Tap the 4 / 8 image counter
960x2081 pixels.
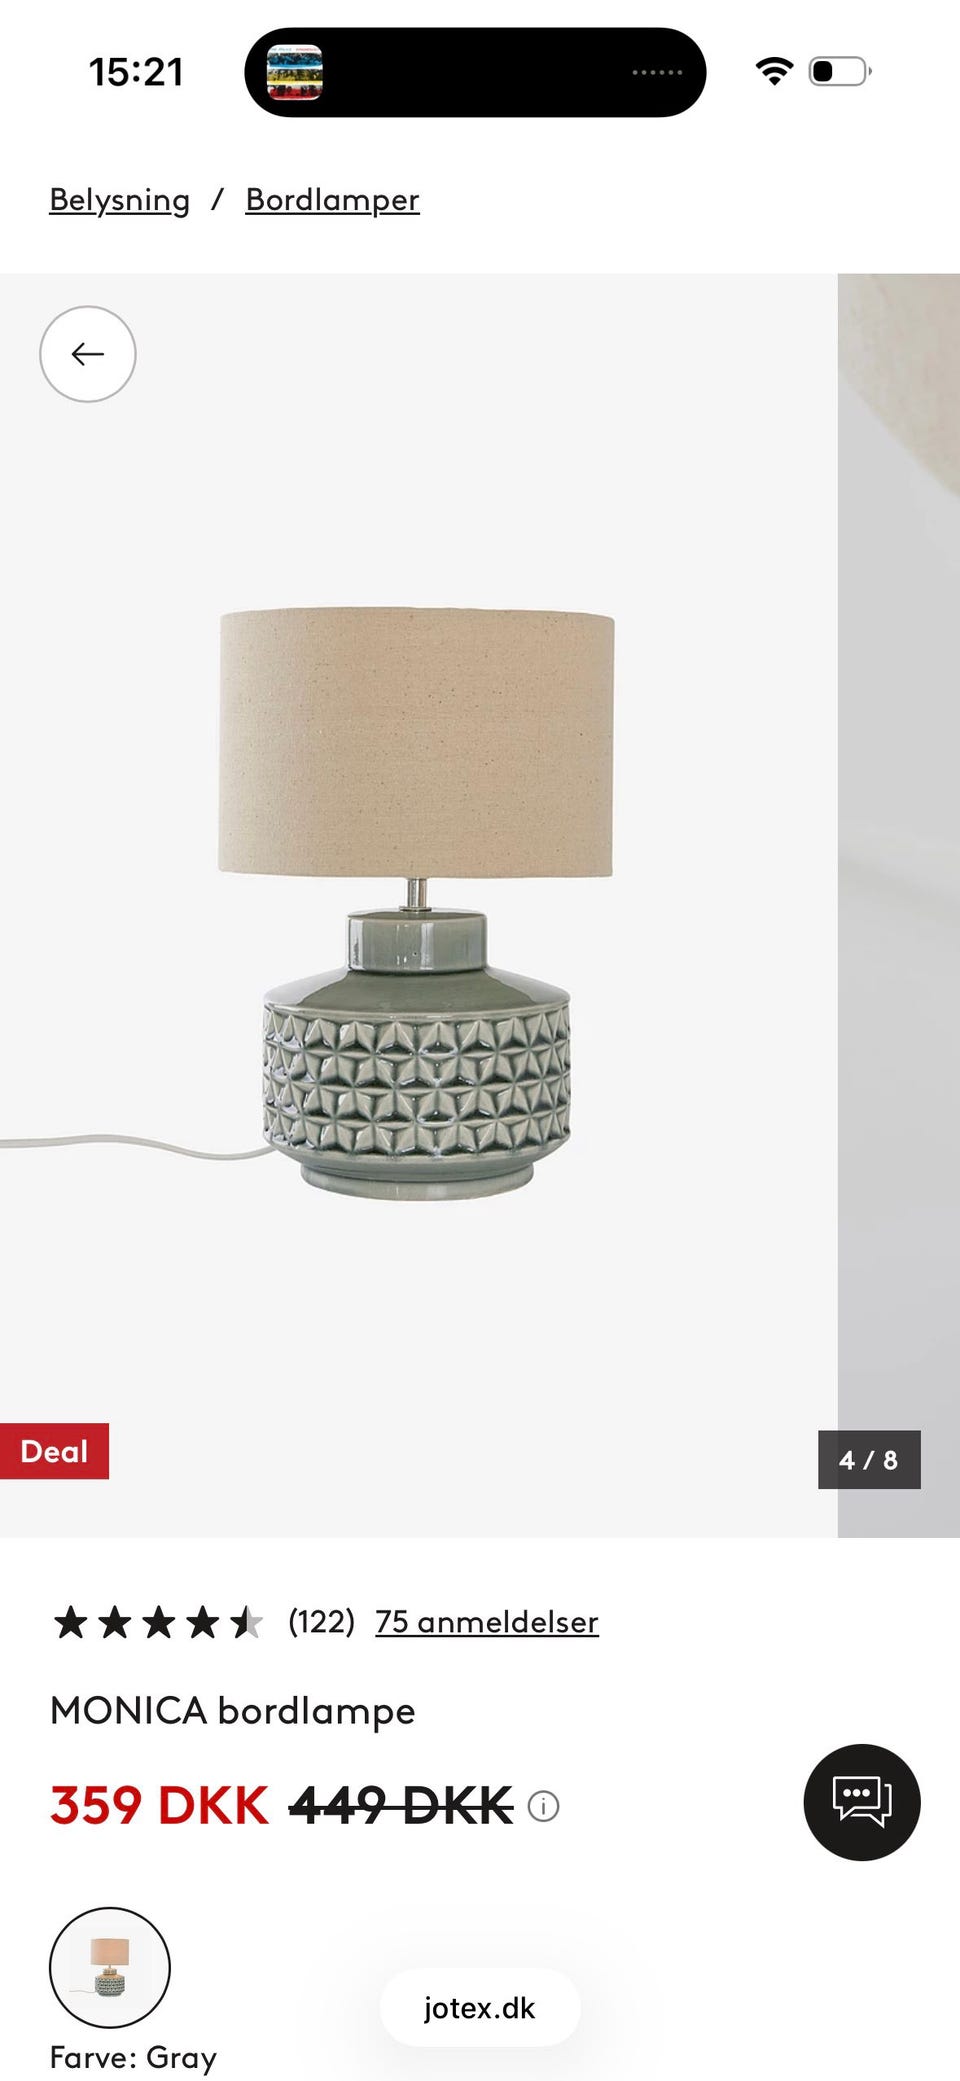(x=869, y=1460)
